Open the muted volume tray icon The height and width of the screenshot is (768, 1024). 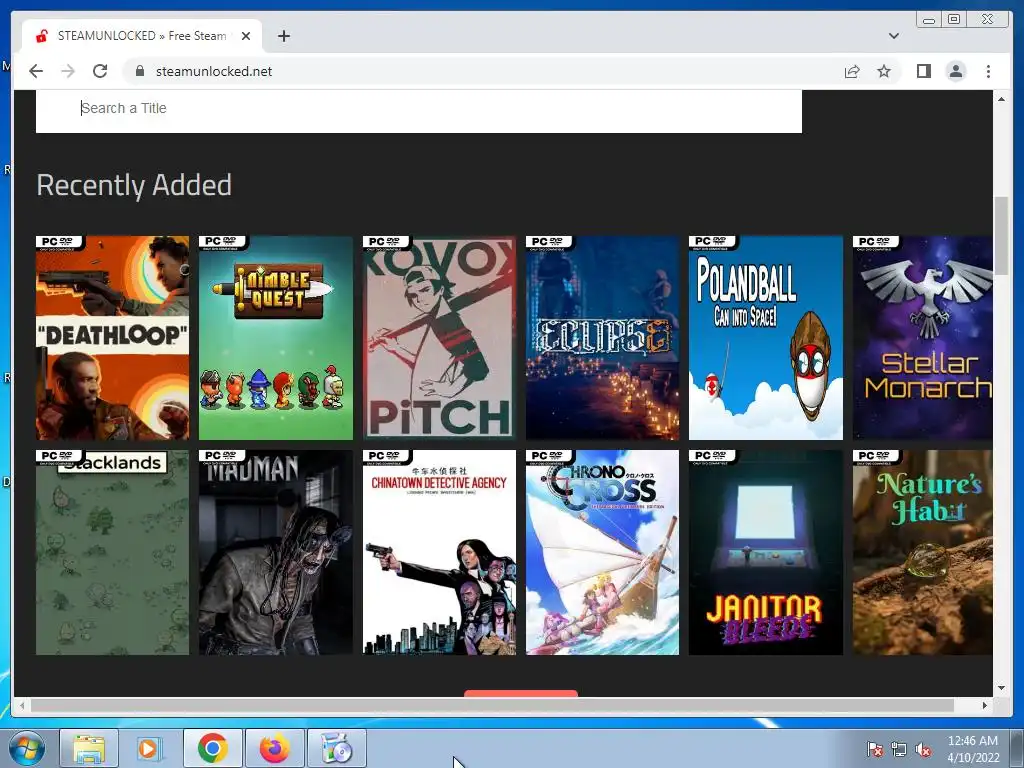923,749
